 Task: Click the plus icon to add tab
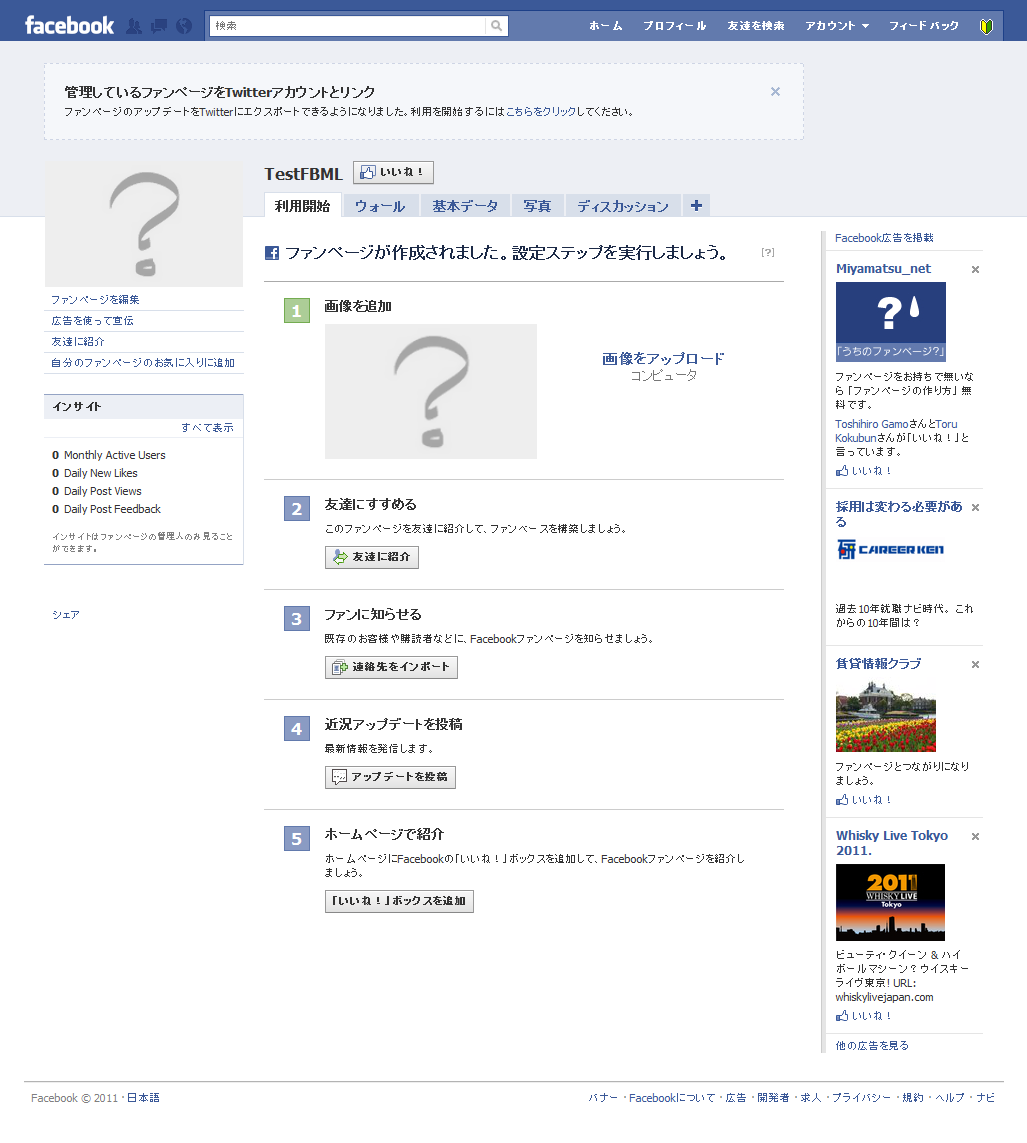tap(696, 206)
